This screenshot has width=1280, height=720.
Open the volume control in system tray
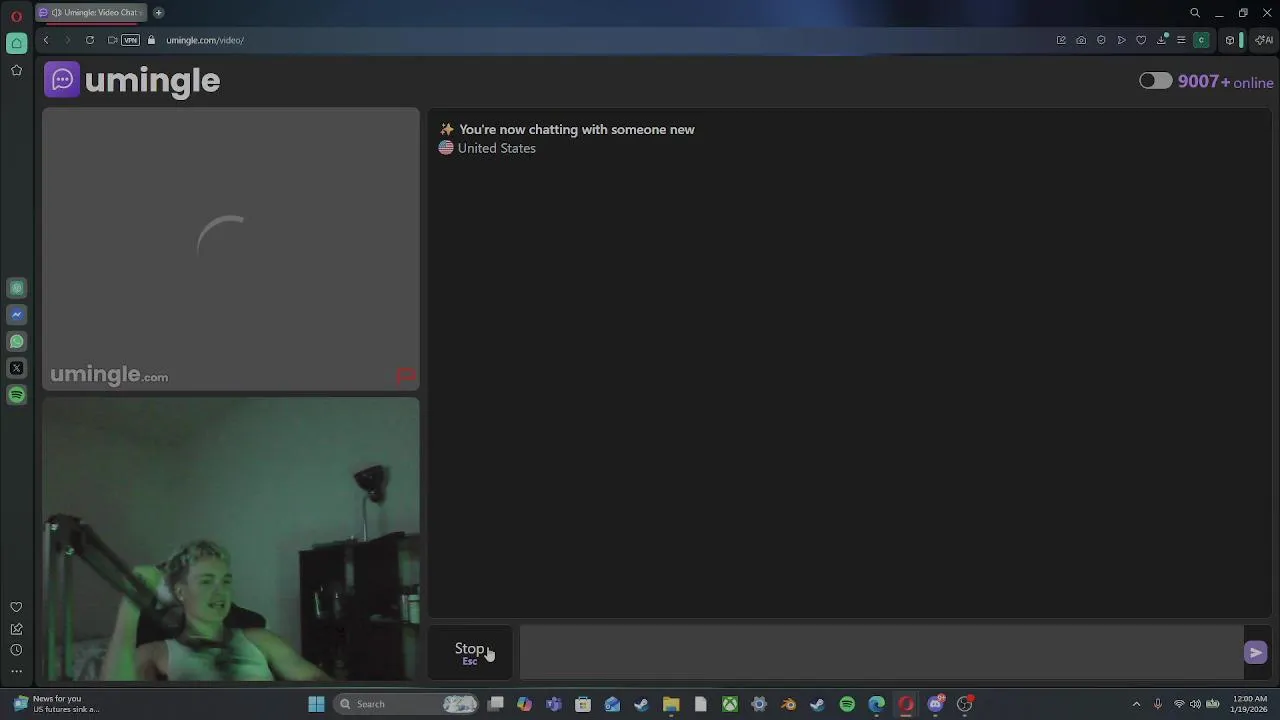click(x=1195, y=704)
